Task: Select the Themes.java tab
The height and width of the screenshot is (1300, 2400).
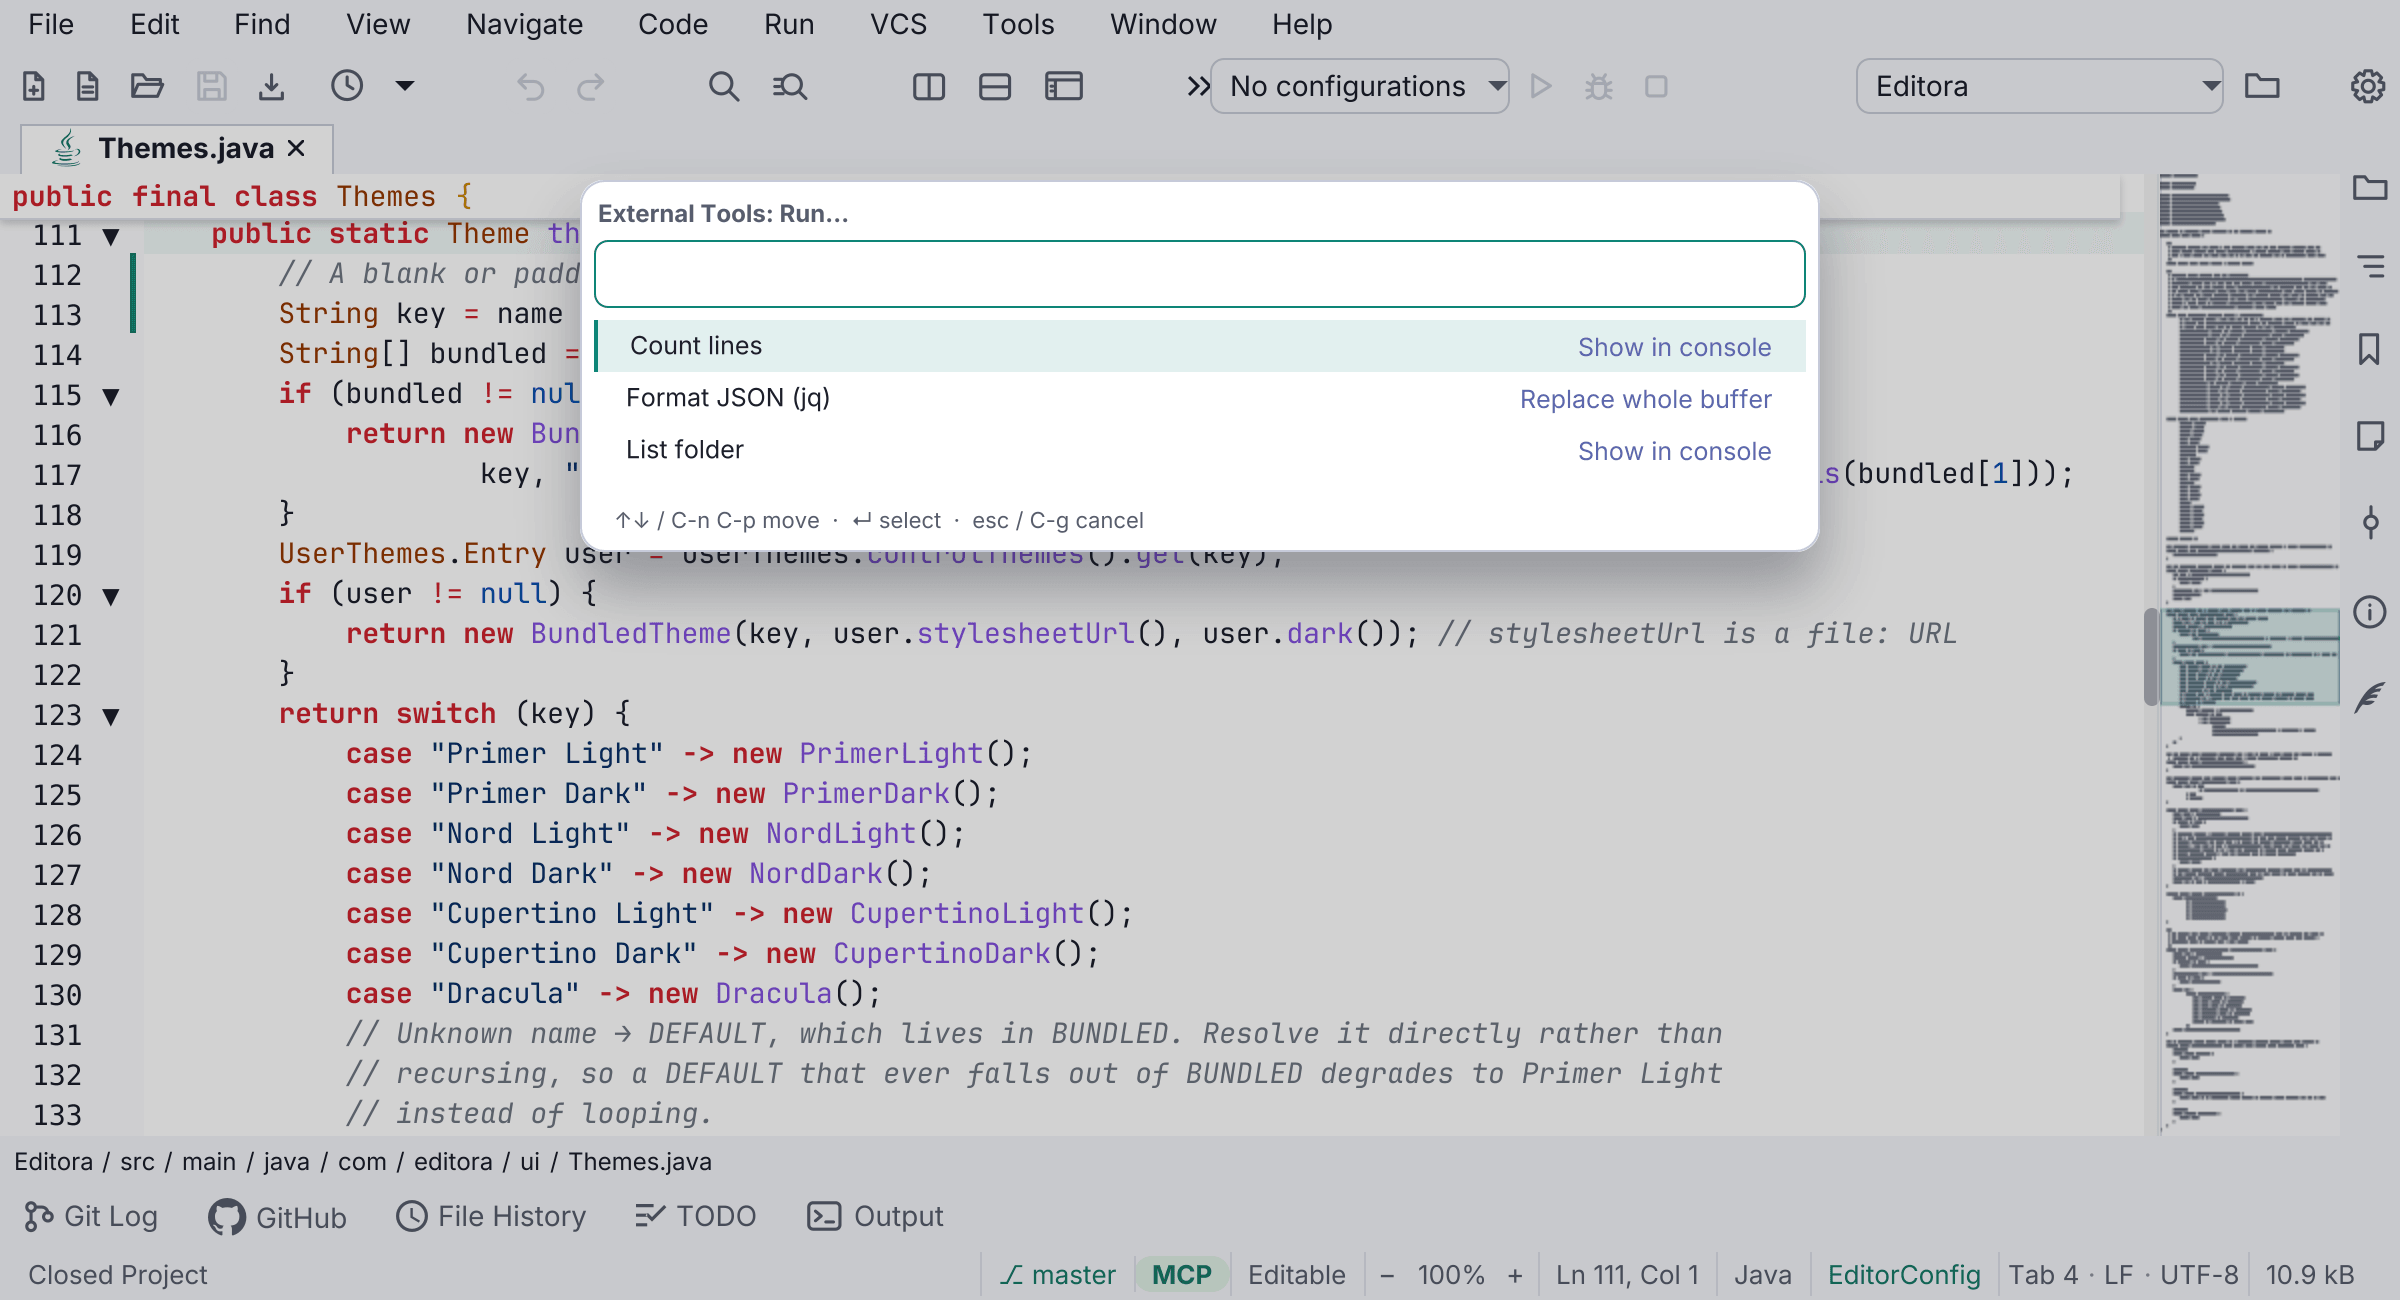Action: pos(177,149)
